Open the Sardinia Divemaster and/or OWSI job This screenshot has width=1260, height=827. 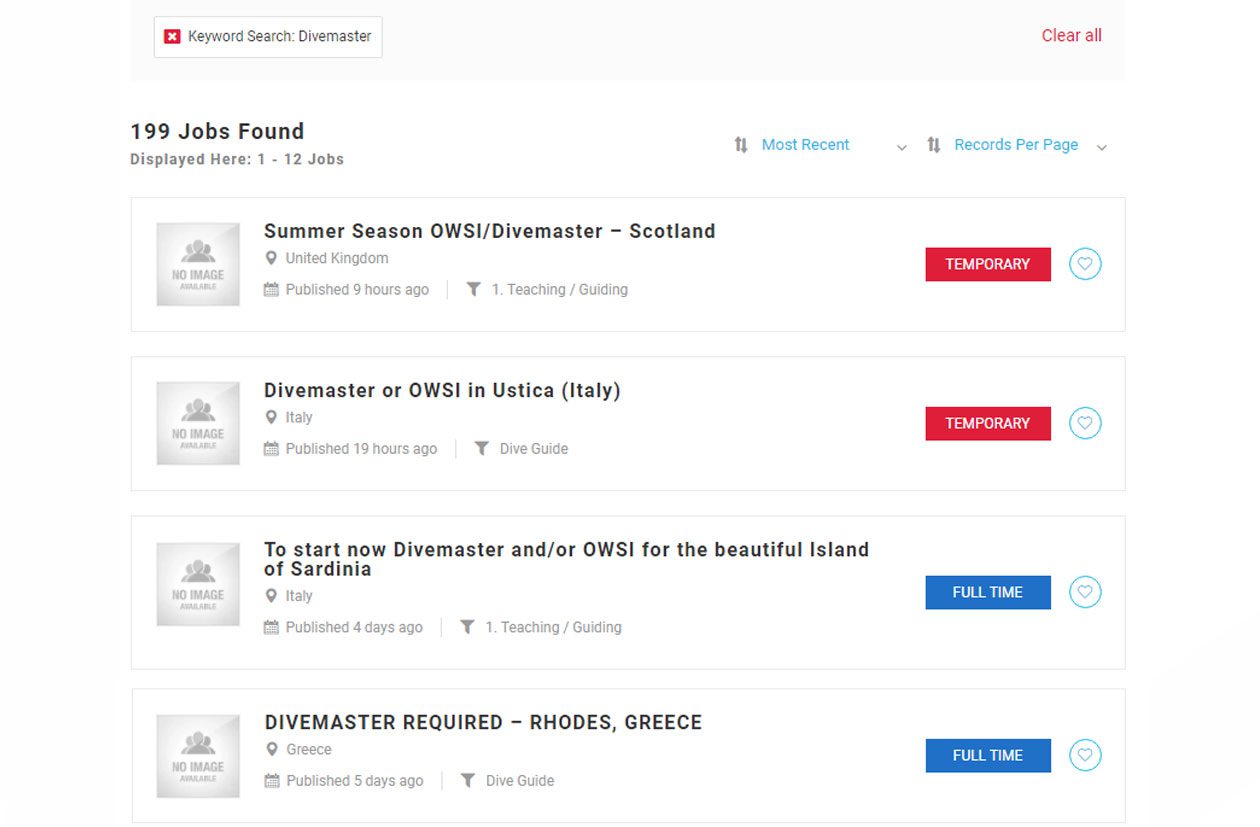coord(566,559)
